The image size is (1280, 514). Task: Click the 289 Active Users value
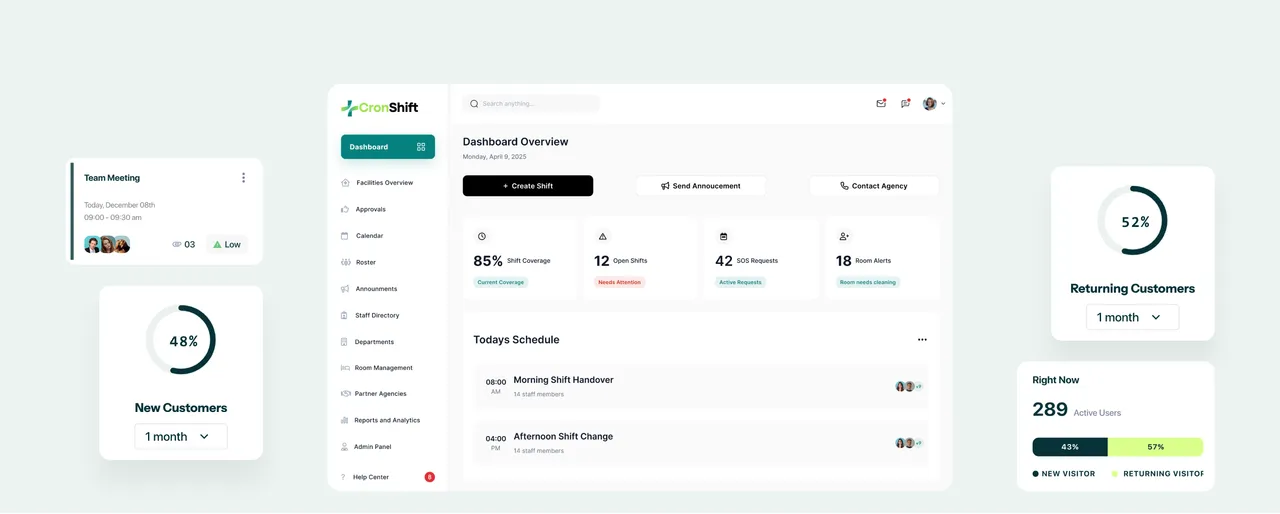click(1050, 410)
